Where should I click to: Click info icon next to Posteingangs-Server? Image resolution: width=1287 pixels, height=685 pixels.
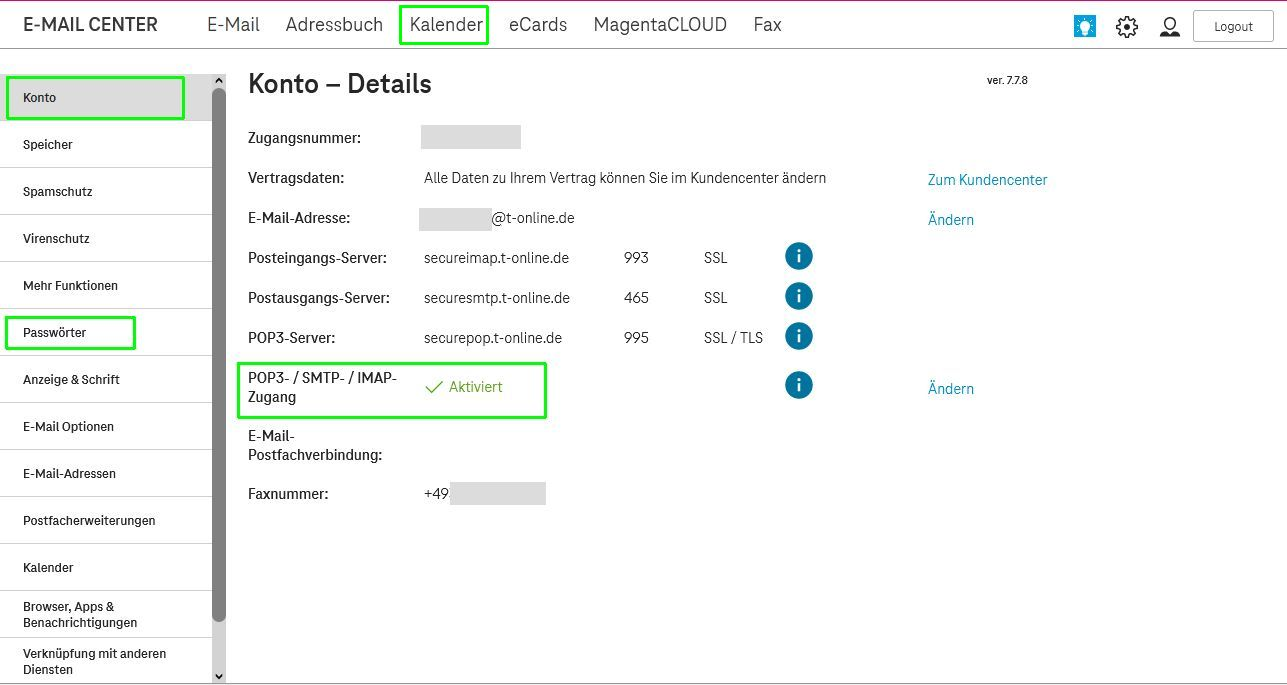click(x=798, y=257)
